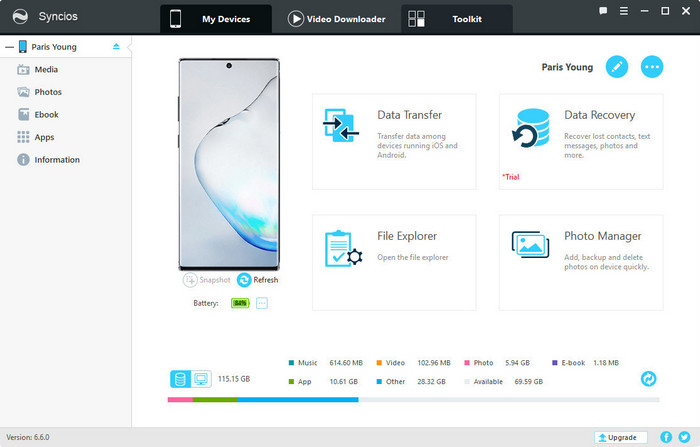Screen dimensions: 700x447
Task: Switch to the My Devices tab
Action: tap(216, 19)
